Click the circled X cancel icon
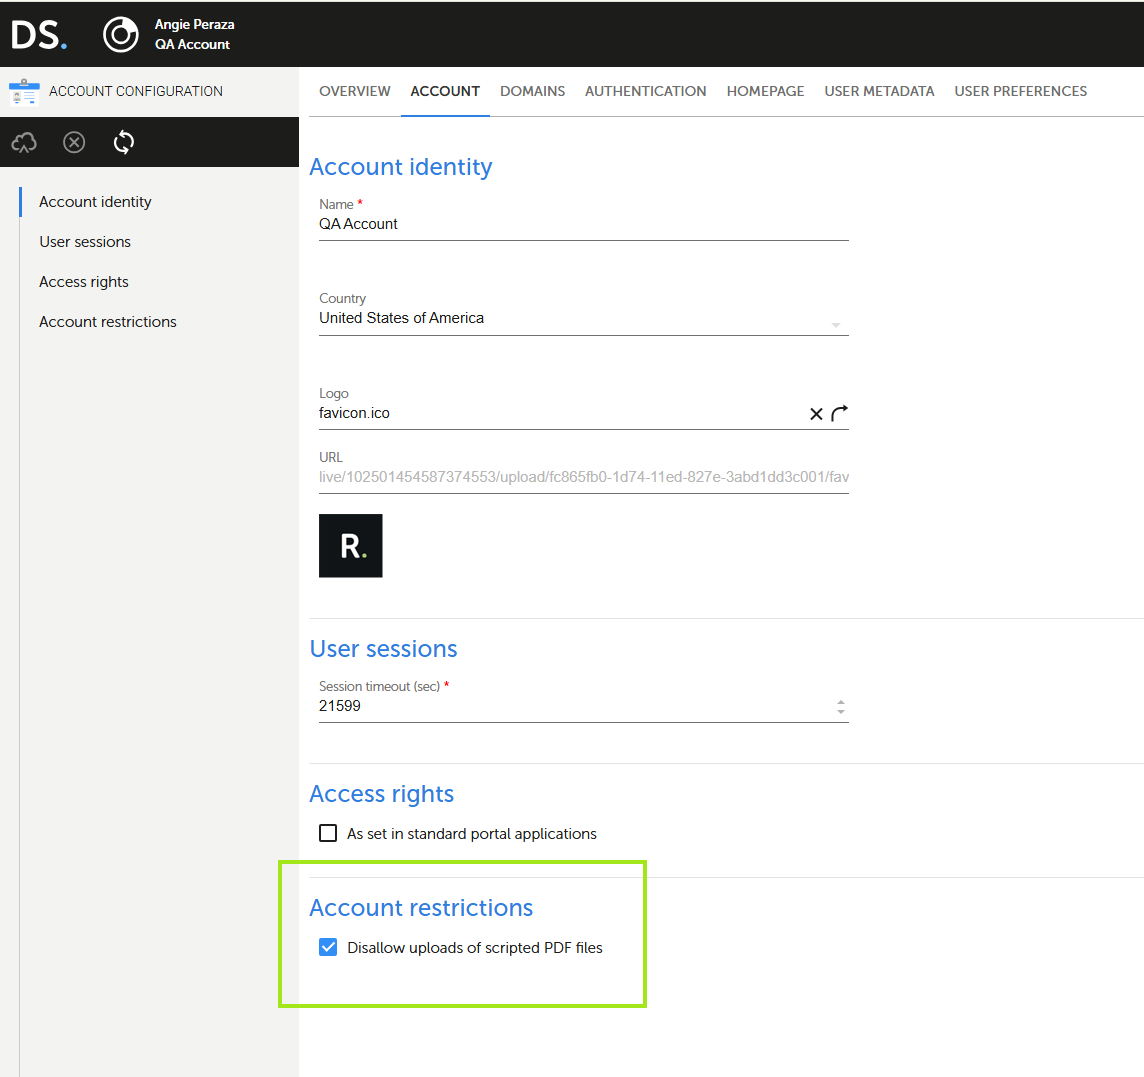This screenshot has height=1077, width=1144. point(74,142)
